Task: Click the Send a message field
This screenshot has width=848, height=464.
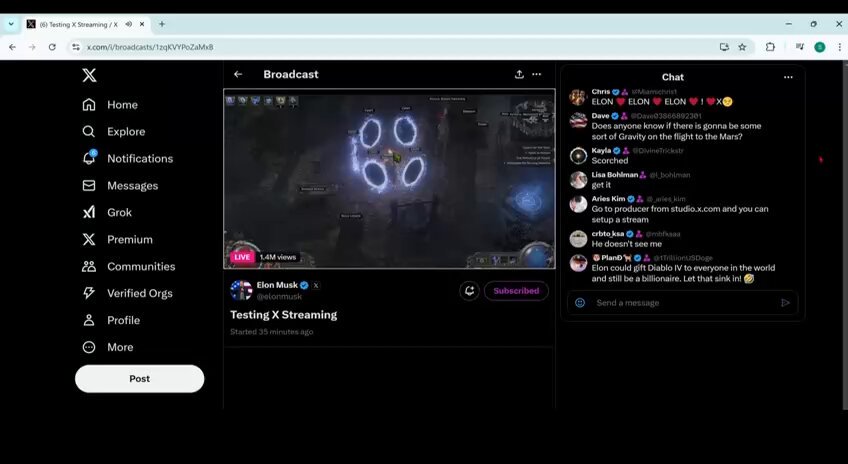Action: [683, 303]
